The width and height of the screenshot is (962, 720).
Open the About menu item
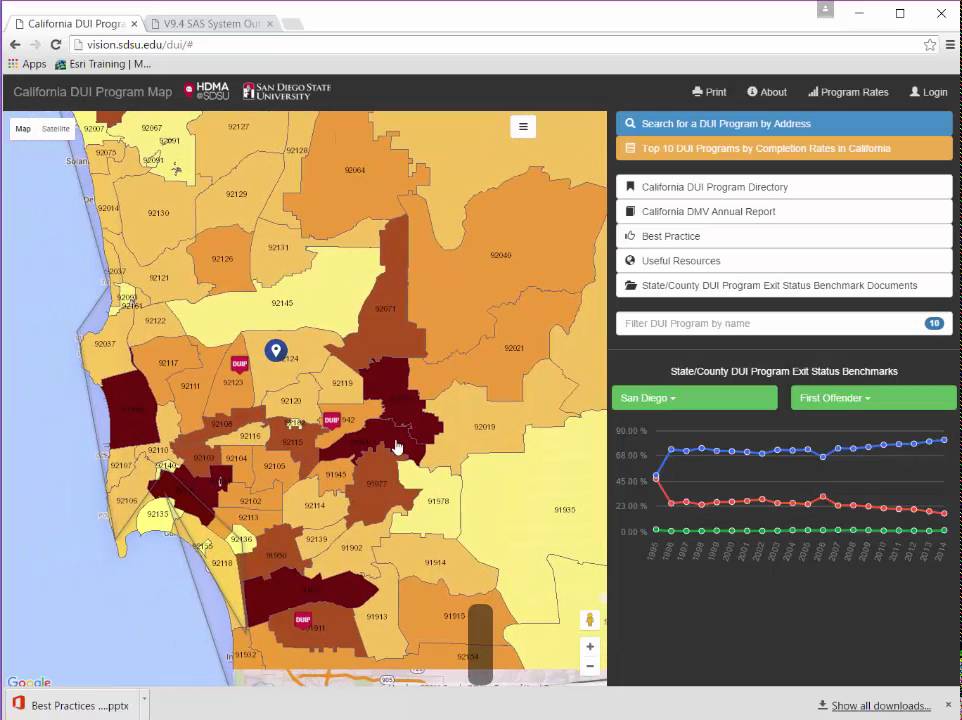(767, 92)
